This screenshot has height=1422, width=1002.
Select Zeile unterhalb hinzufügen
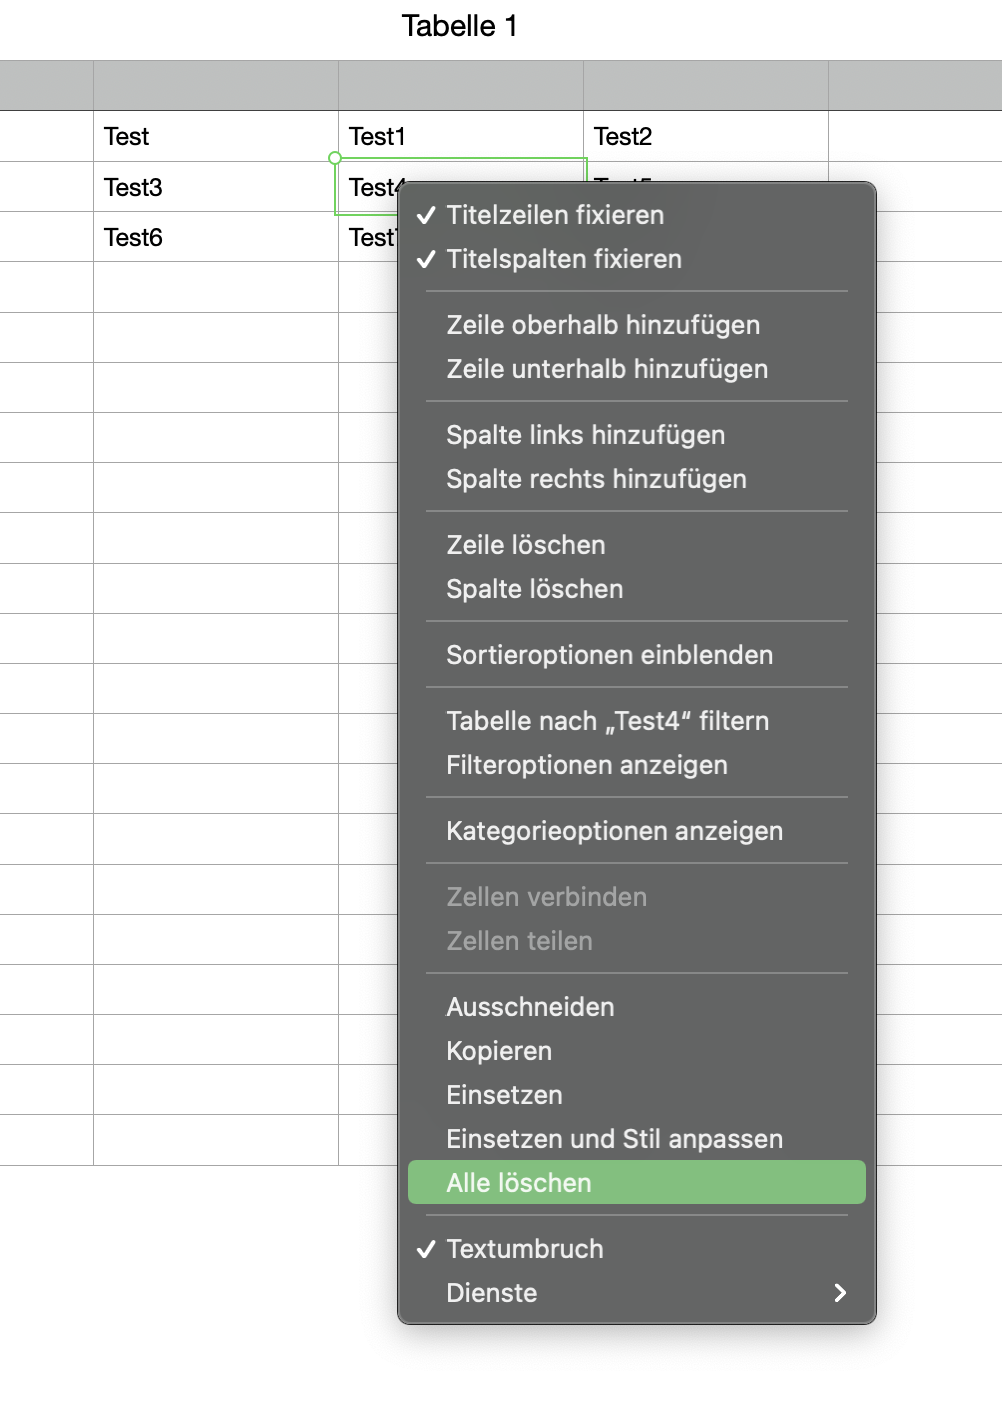[x=607, y=369]
